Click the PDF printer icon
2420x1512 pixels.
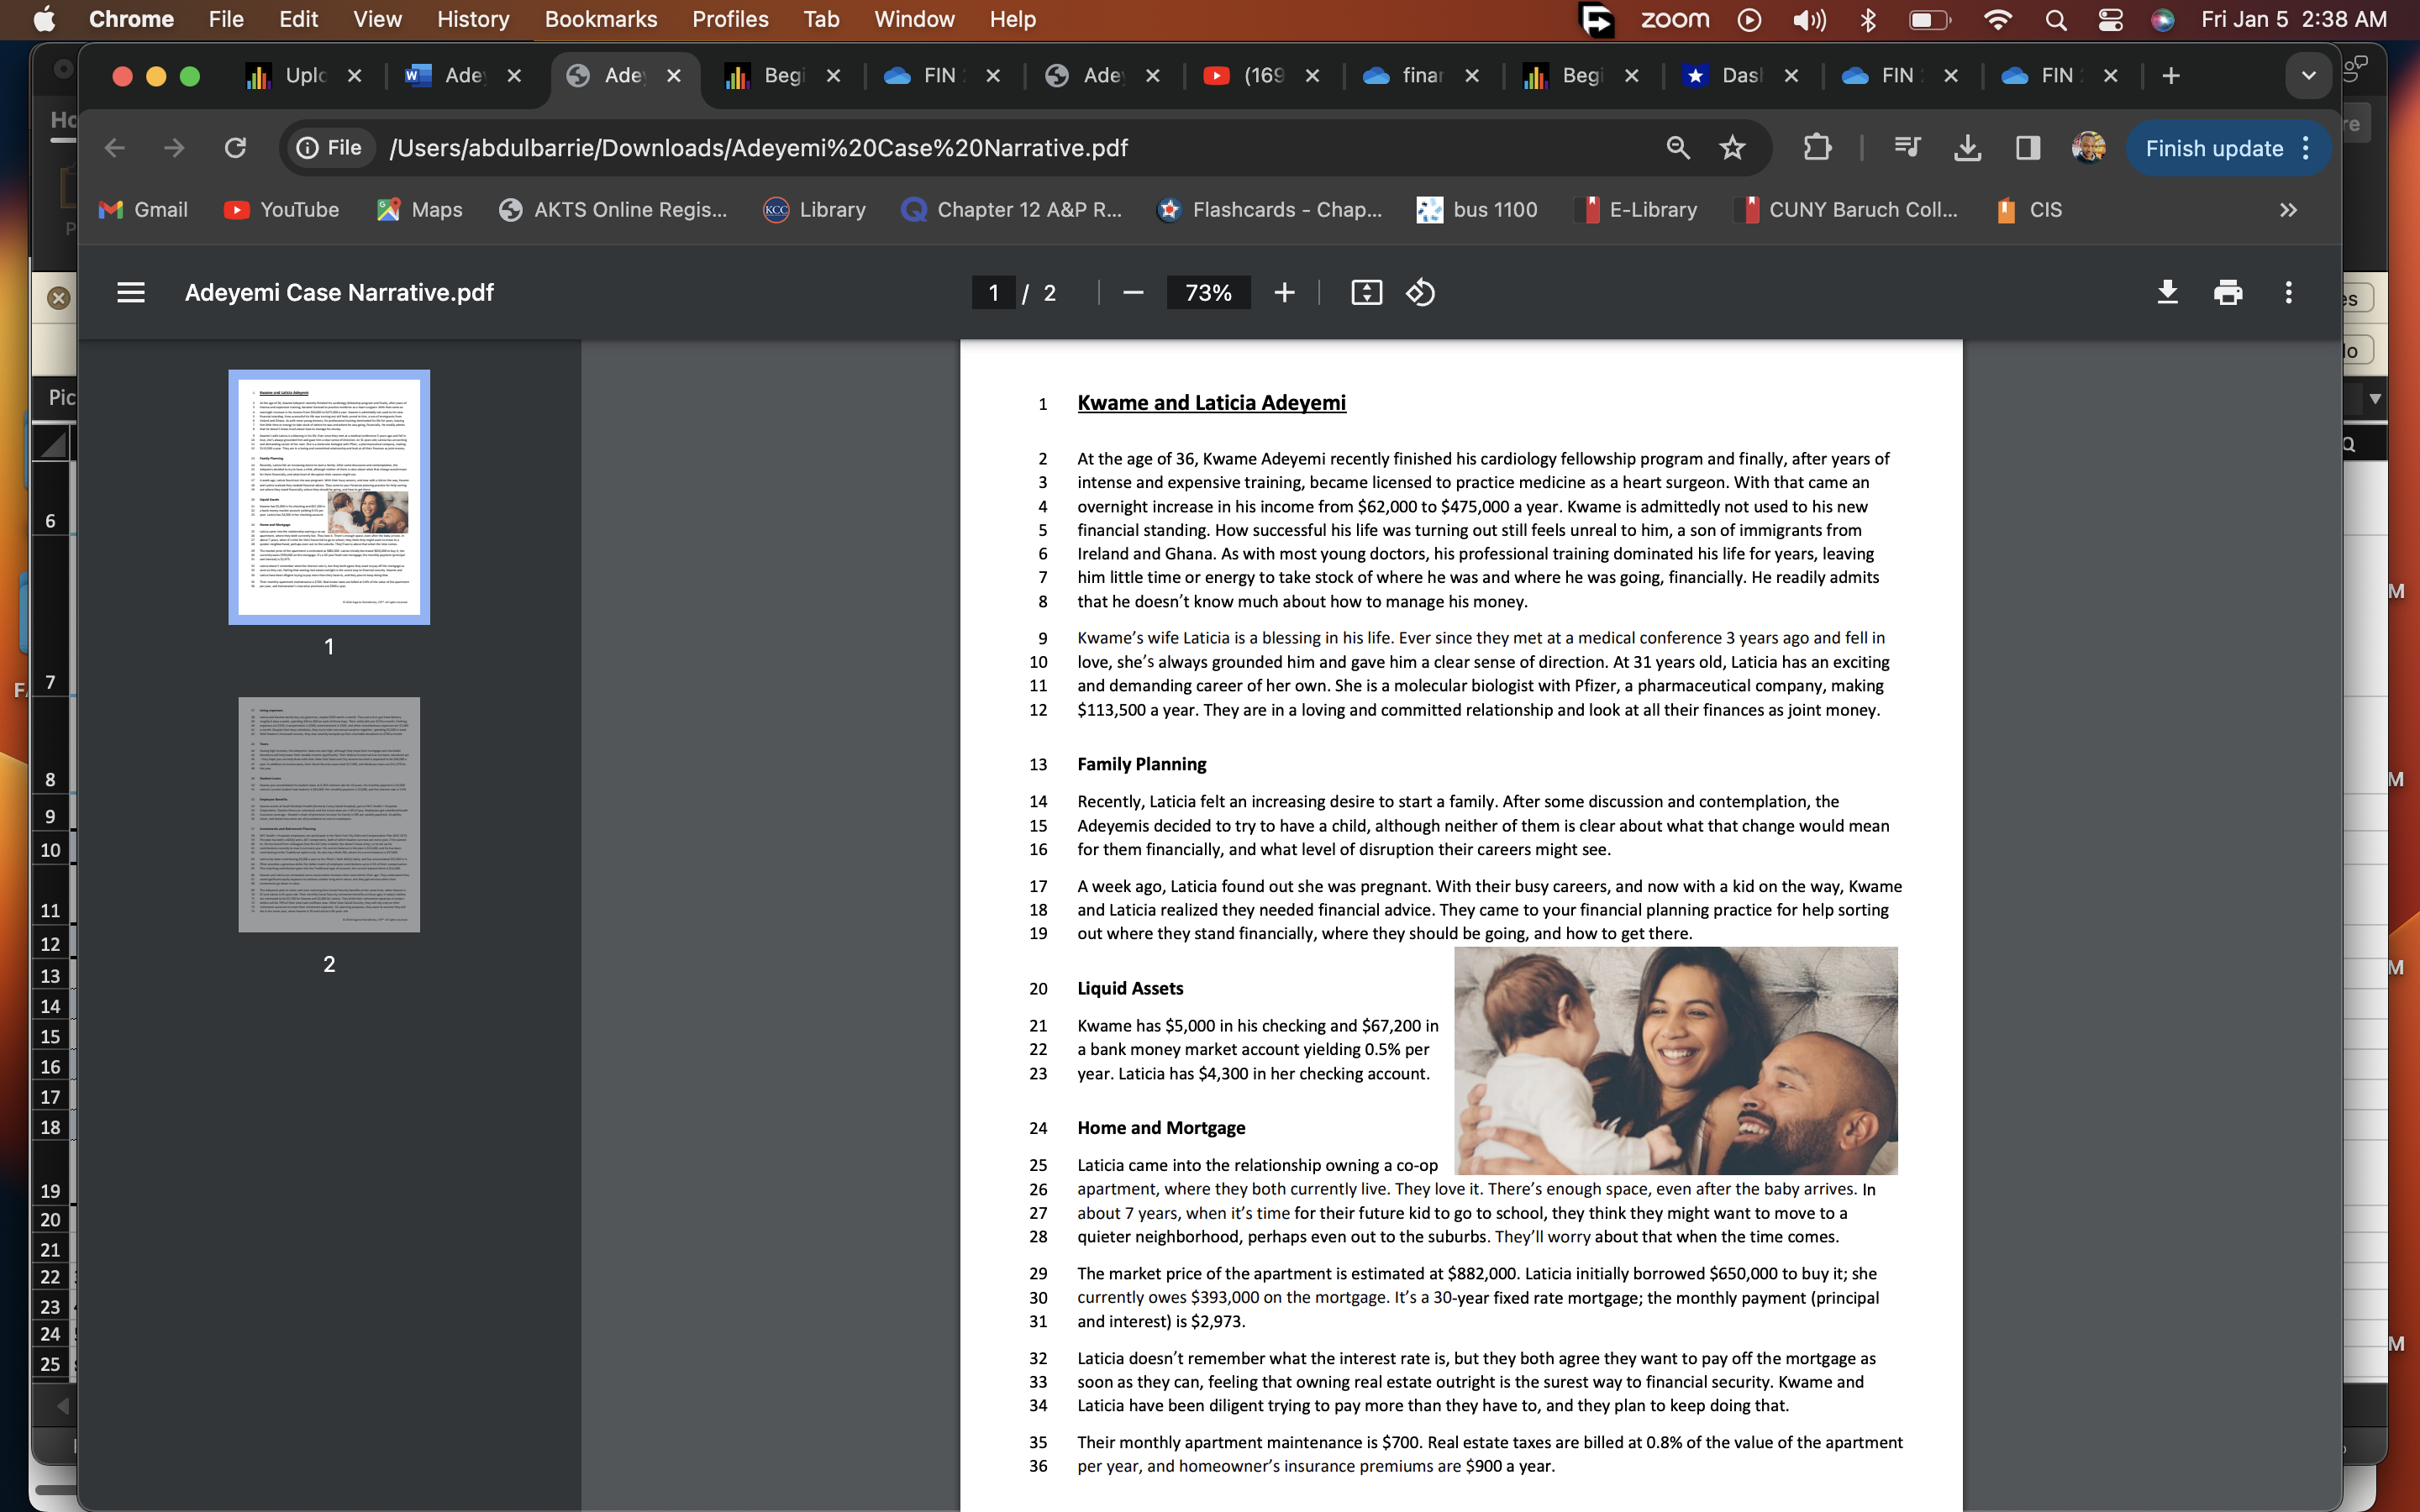coord(2228,293)
